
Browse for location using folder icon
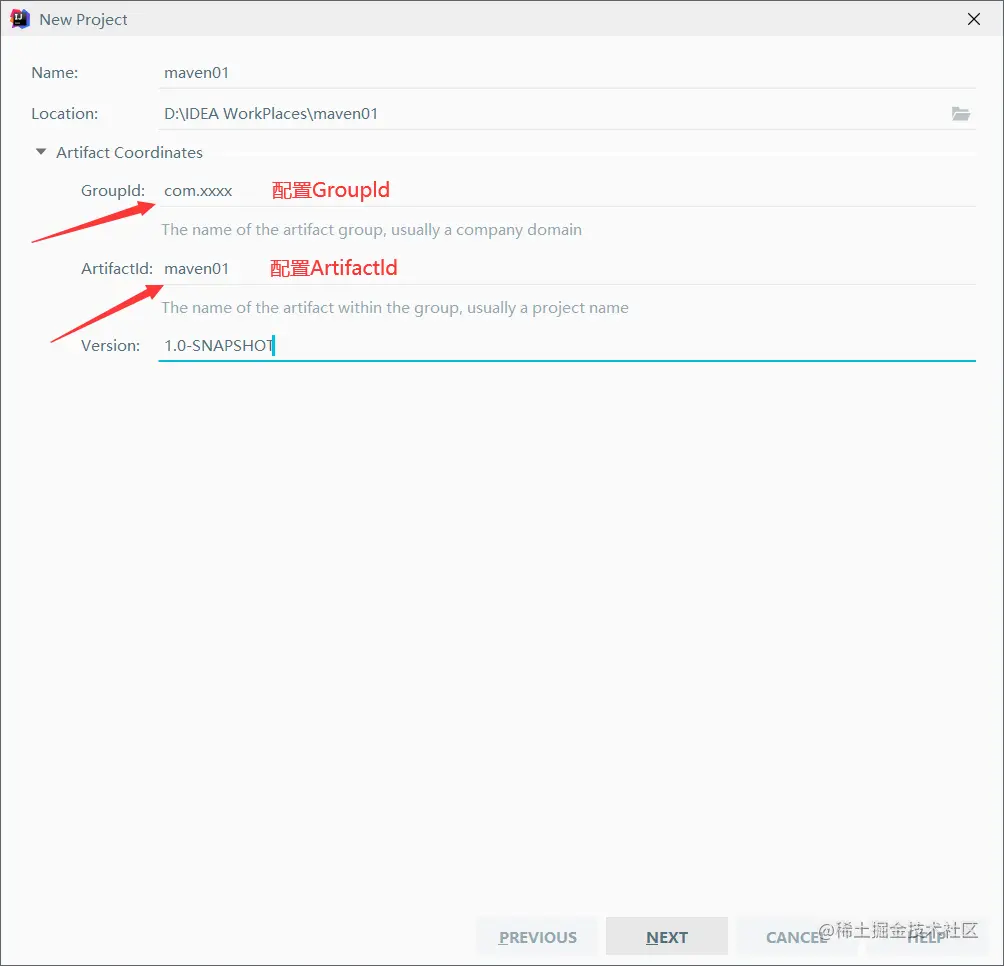coord(960,114)
